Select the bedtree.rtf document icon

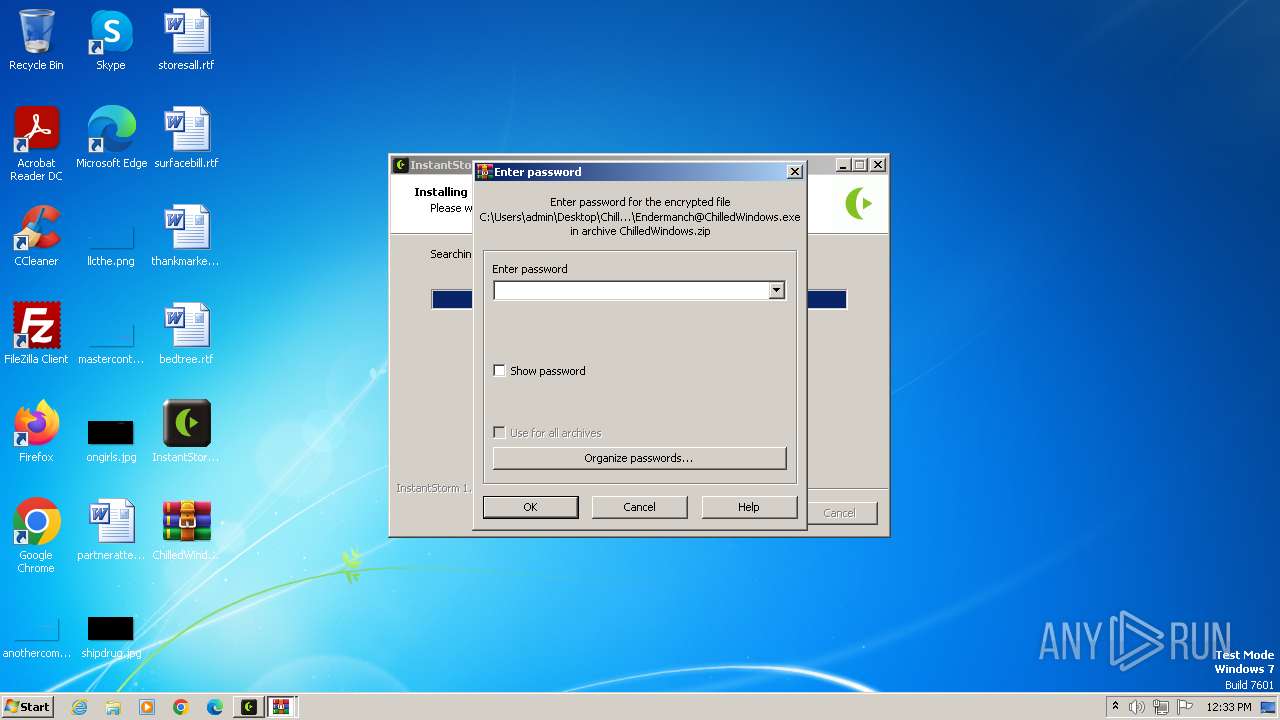point(186,334)
